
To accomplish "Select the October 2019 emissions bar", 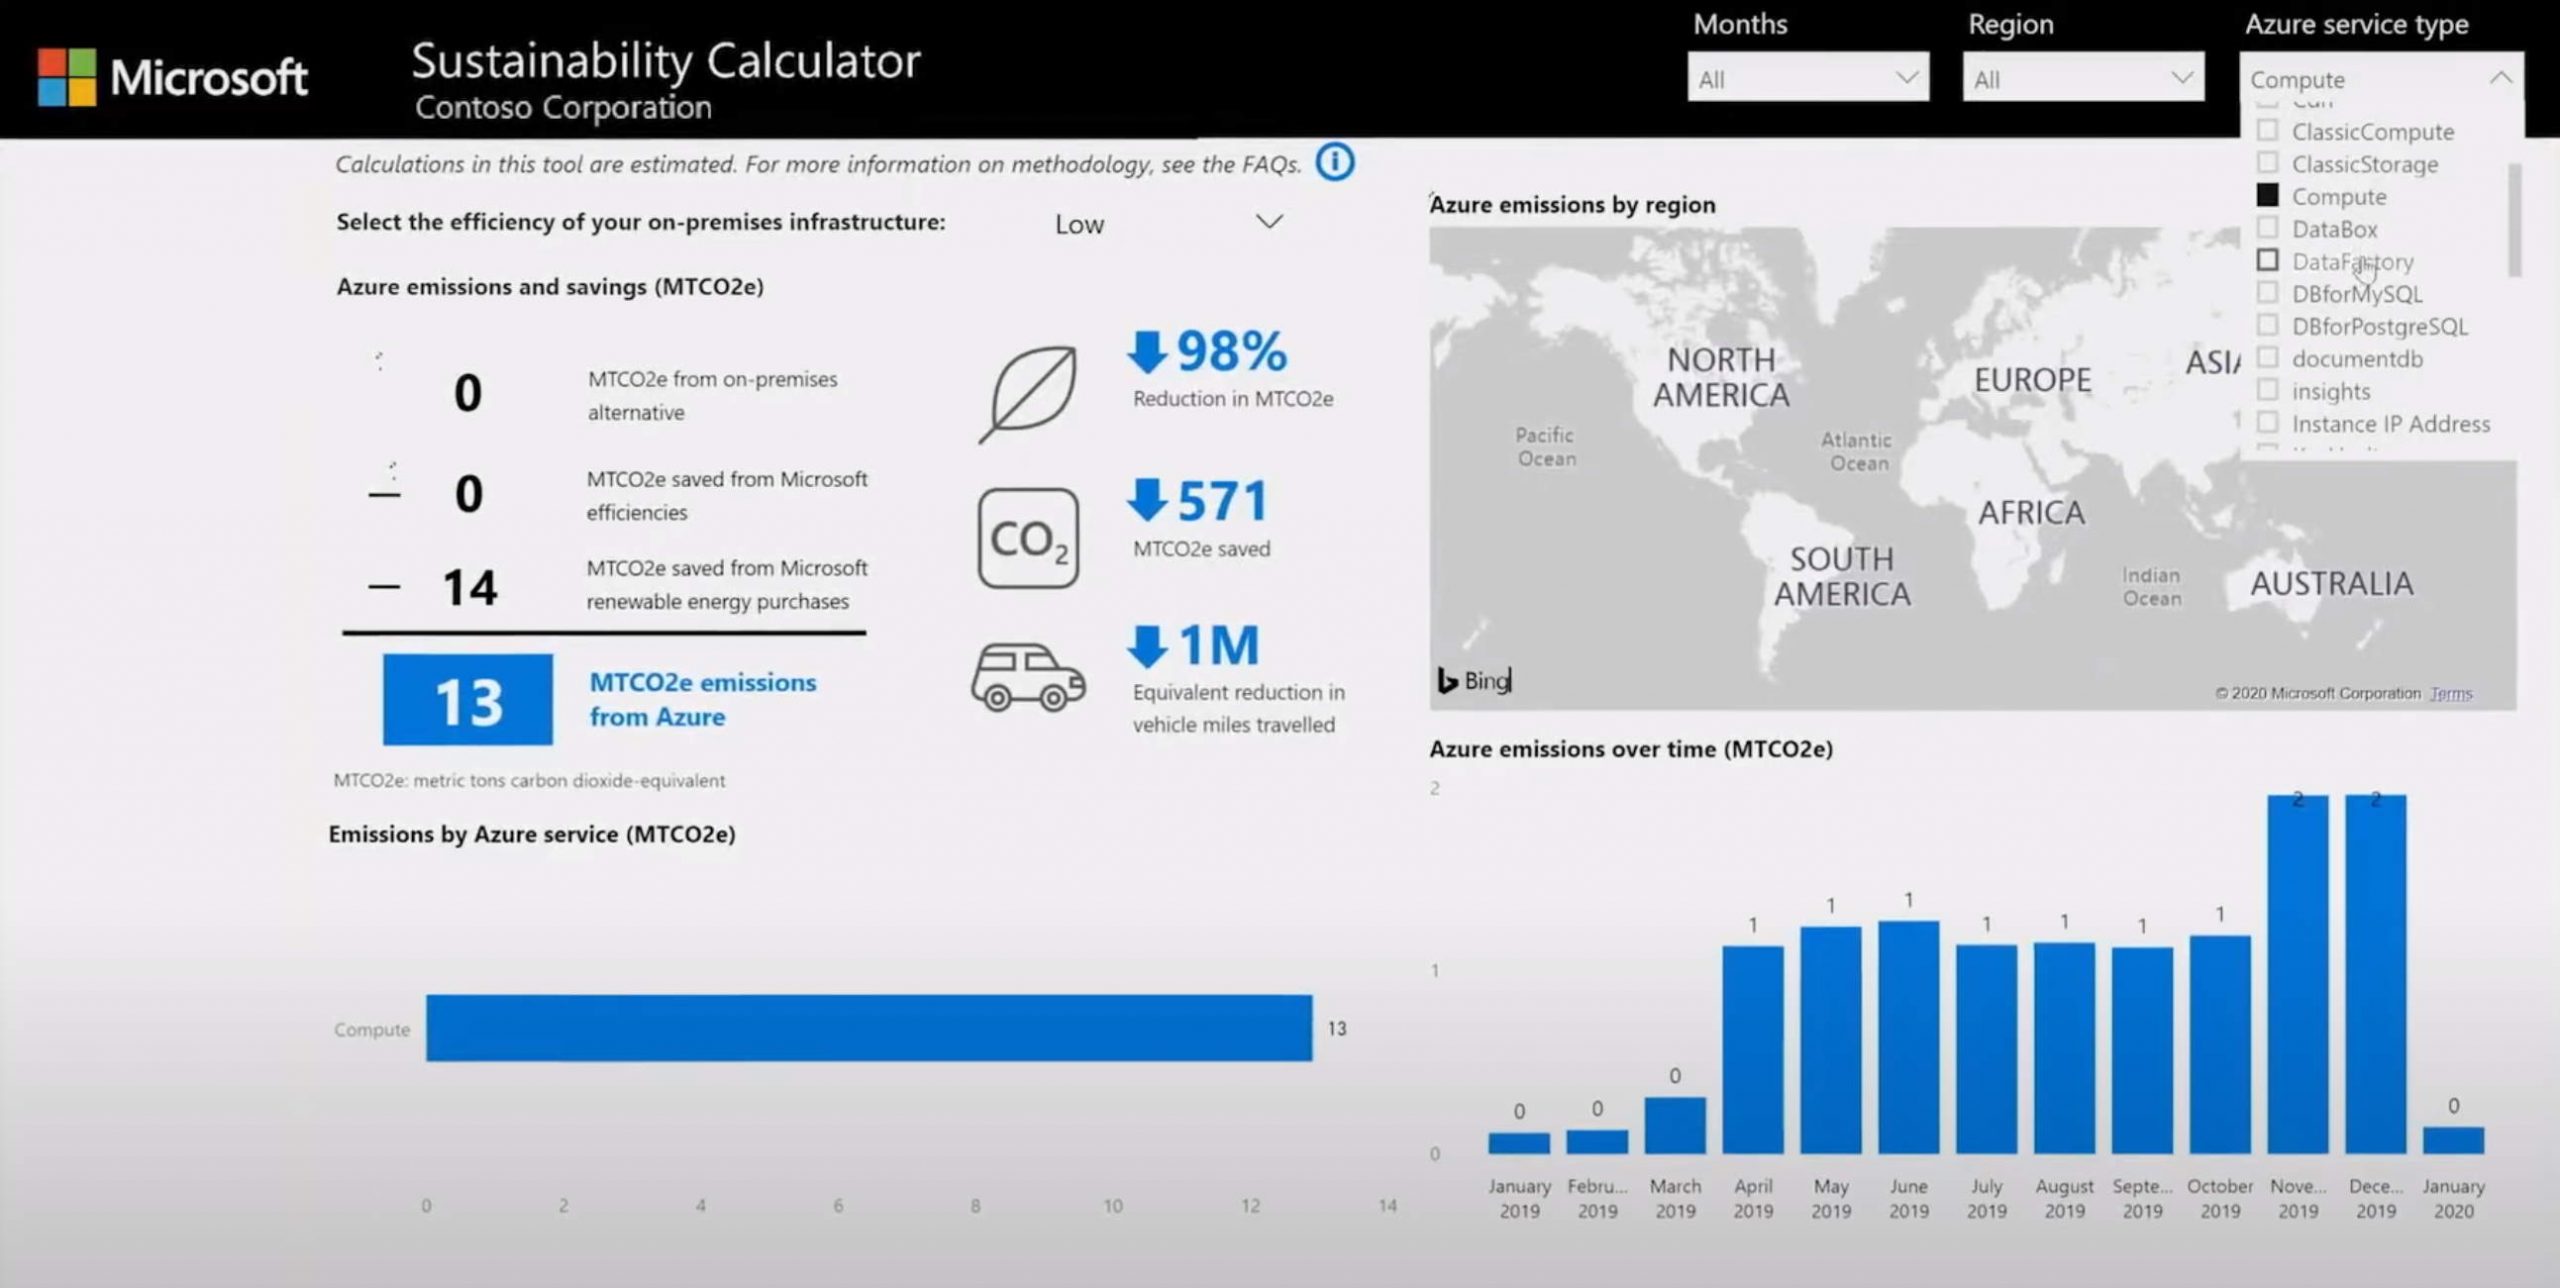I will coord(2220,1045).
